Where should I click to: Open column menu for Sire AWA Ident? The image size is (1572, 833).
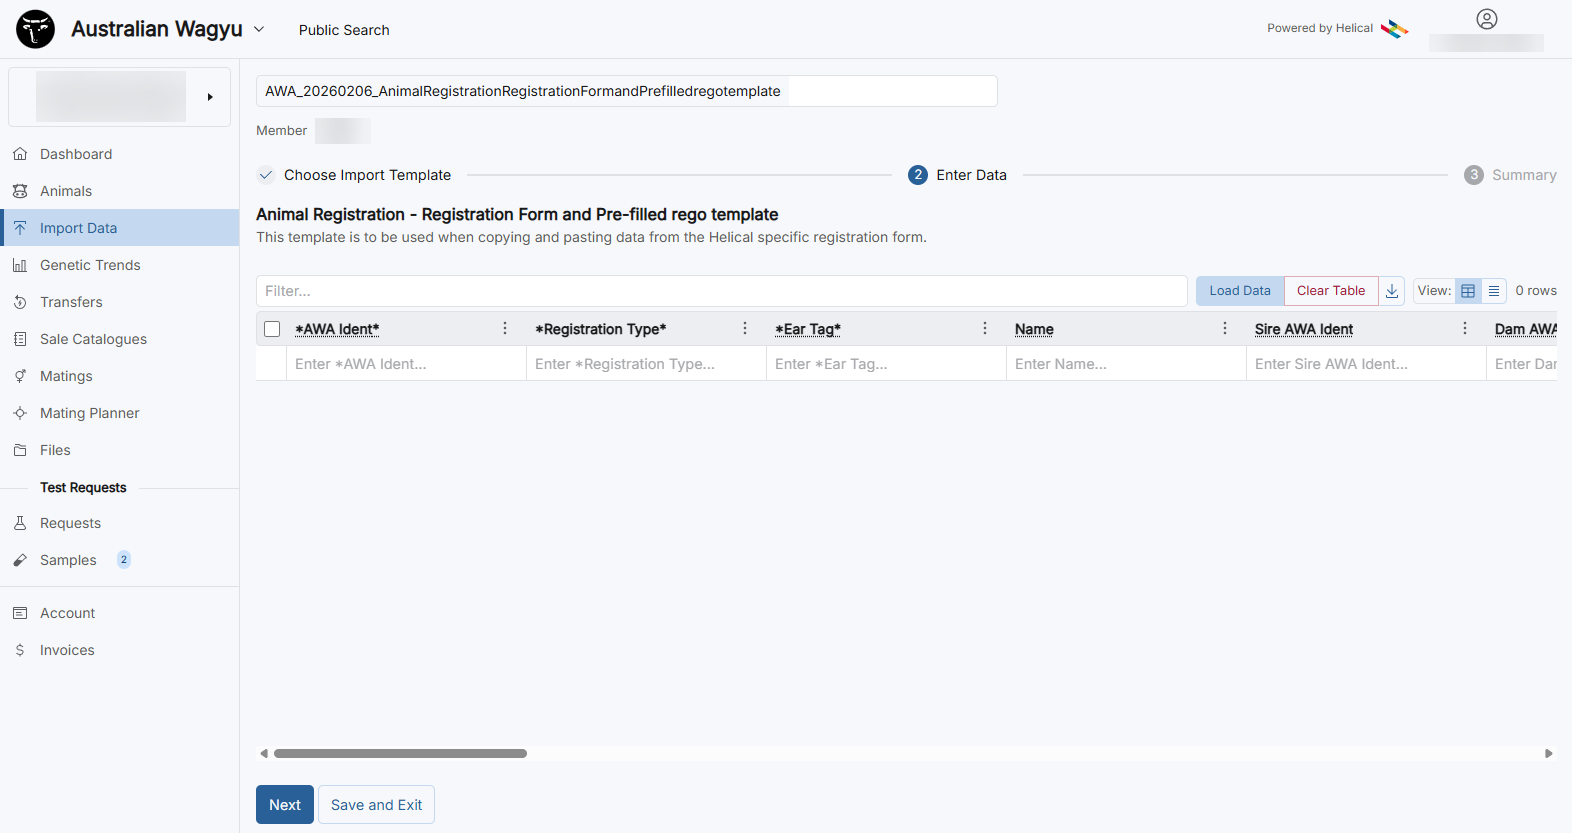[1465, 329]
